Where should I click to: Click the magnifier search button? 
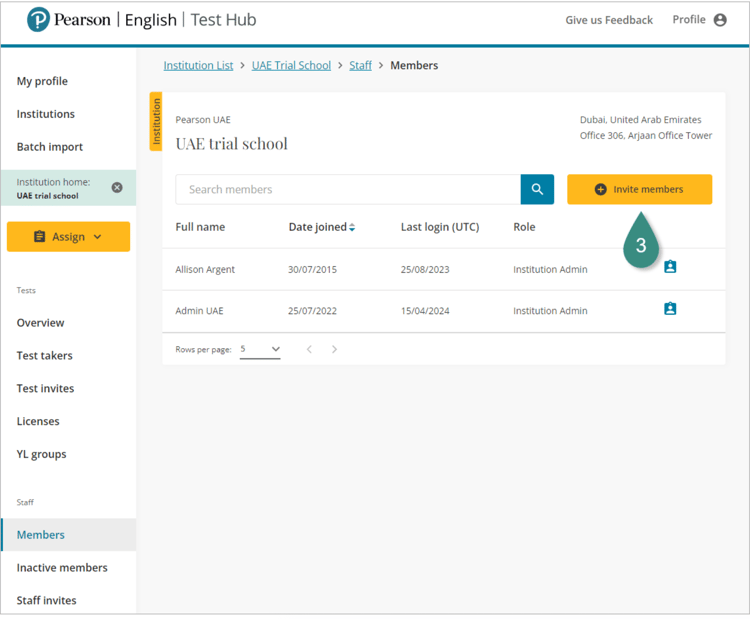pos(537,189)
